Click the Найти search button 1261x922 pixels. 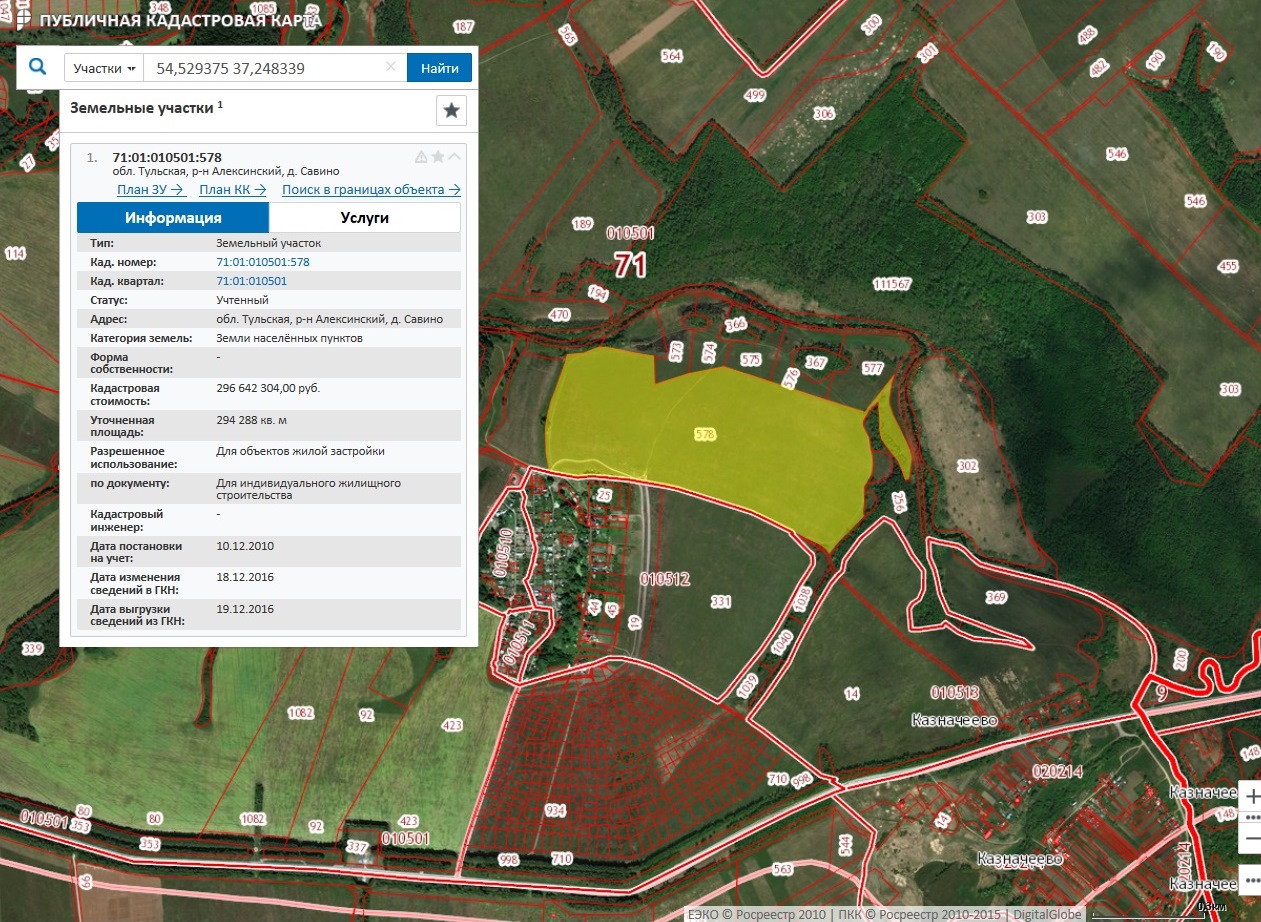439,68
